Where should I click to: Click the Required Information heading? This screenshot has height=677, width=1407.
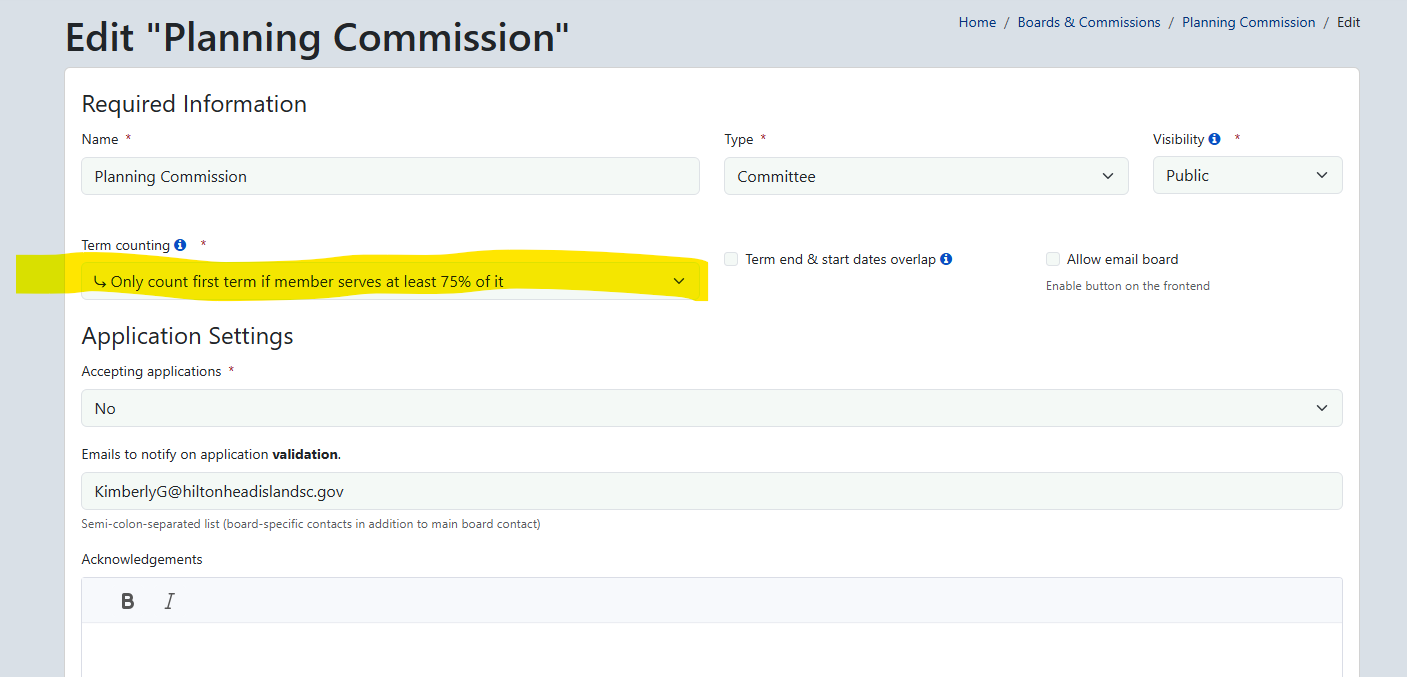194,104
